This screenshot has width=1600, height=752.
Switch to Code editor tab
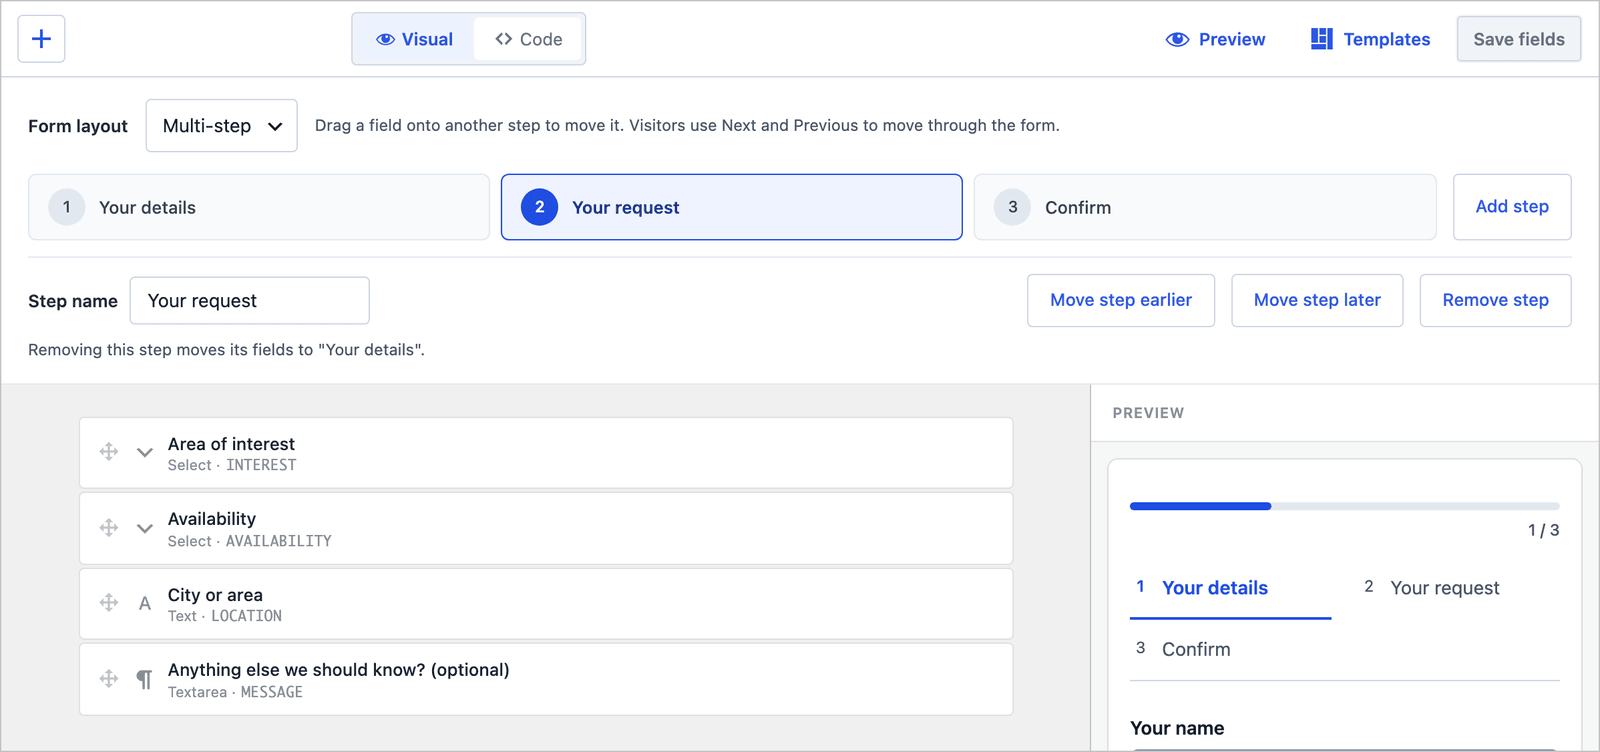click(528, 39)
